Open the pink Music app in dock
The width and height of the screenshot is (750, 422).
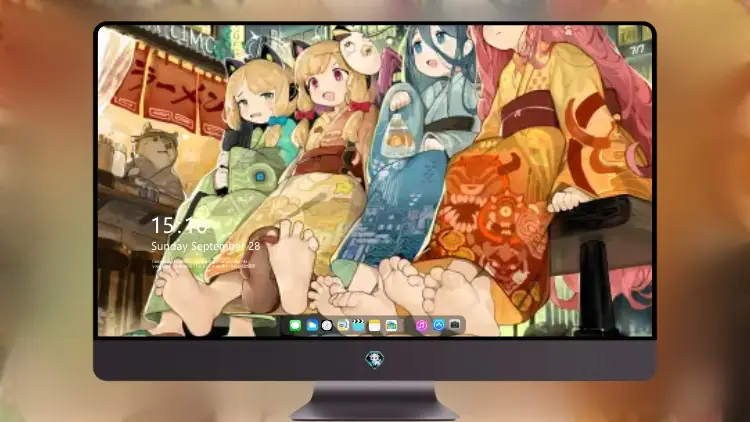[x=421, y=326]
